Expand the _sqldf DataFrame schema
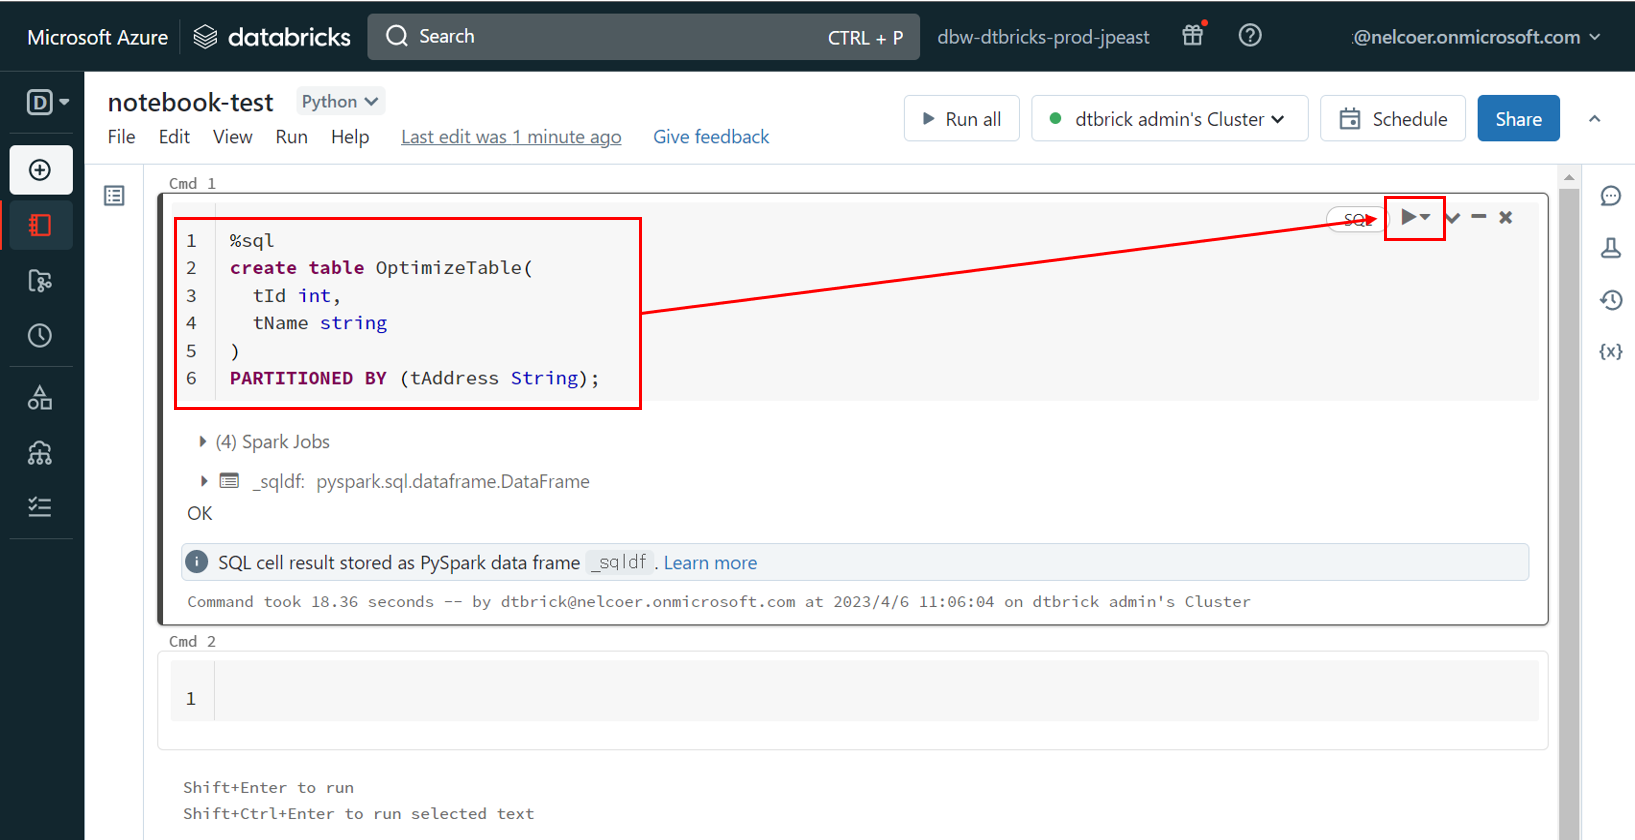 click(x=204, y=481)
